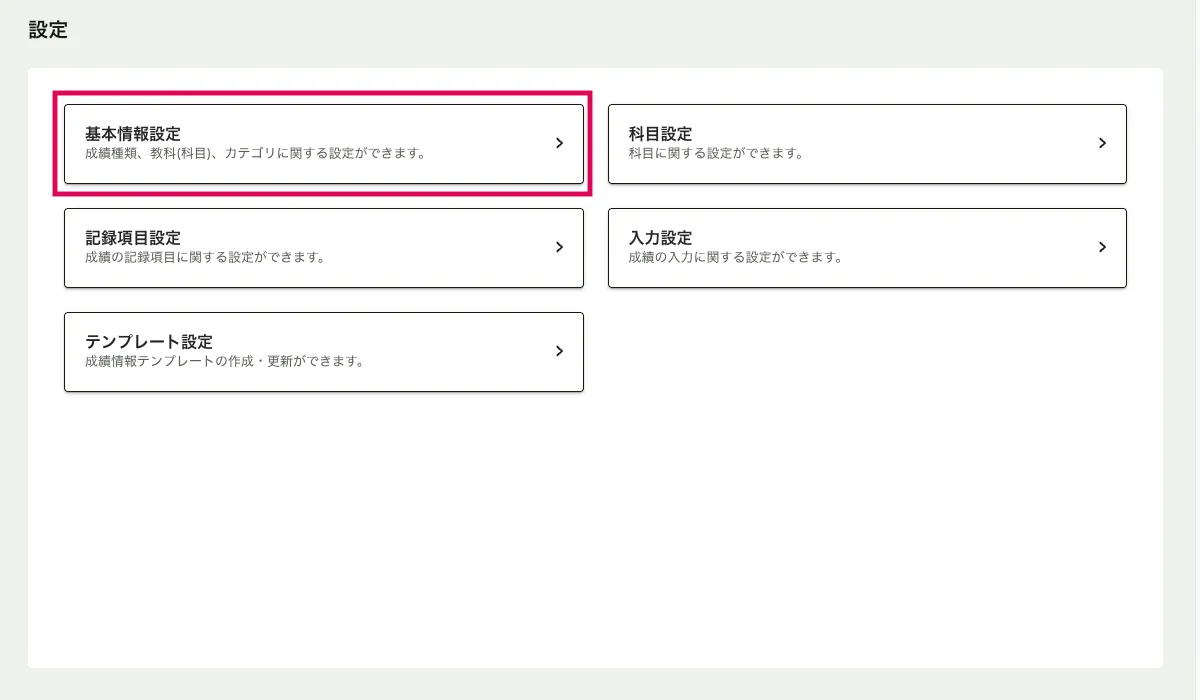1200x700 pixels.
Task: Open the pink-highlighted 基本情報設定 card
Action: (323, 144)
